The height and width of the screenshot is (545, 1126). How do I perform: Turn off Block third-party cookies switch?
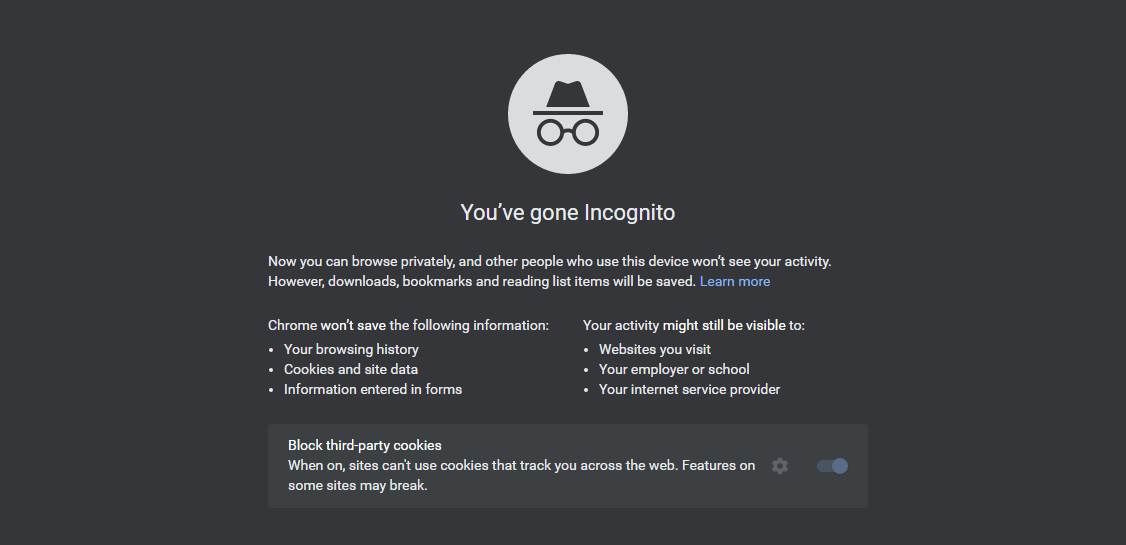[x=832, y=466]
